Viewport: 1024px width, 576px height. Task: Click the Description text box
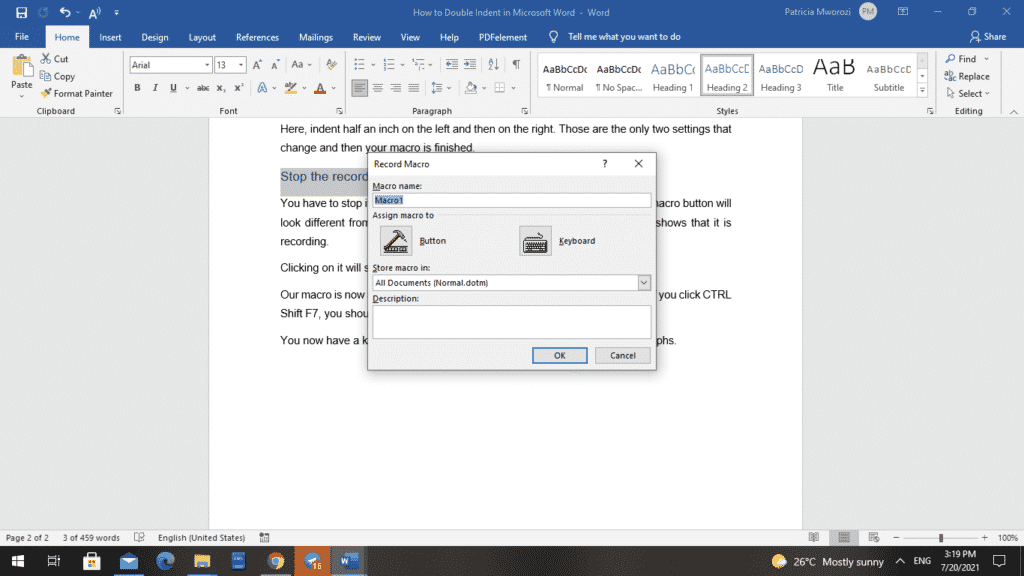pos(511,322)
